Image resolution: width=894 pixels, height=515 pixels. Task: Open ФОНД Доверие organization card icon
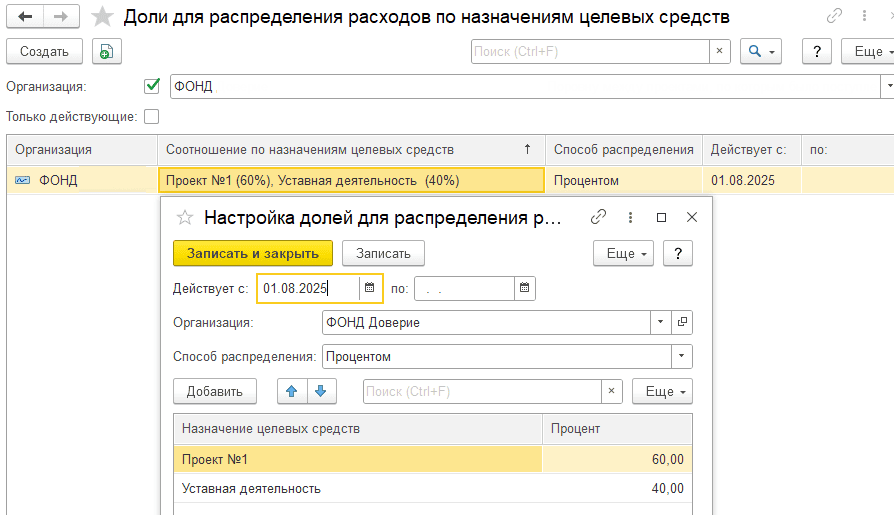(683, 322)
